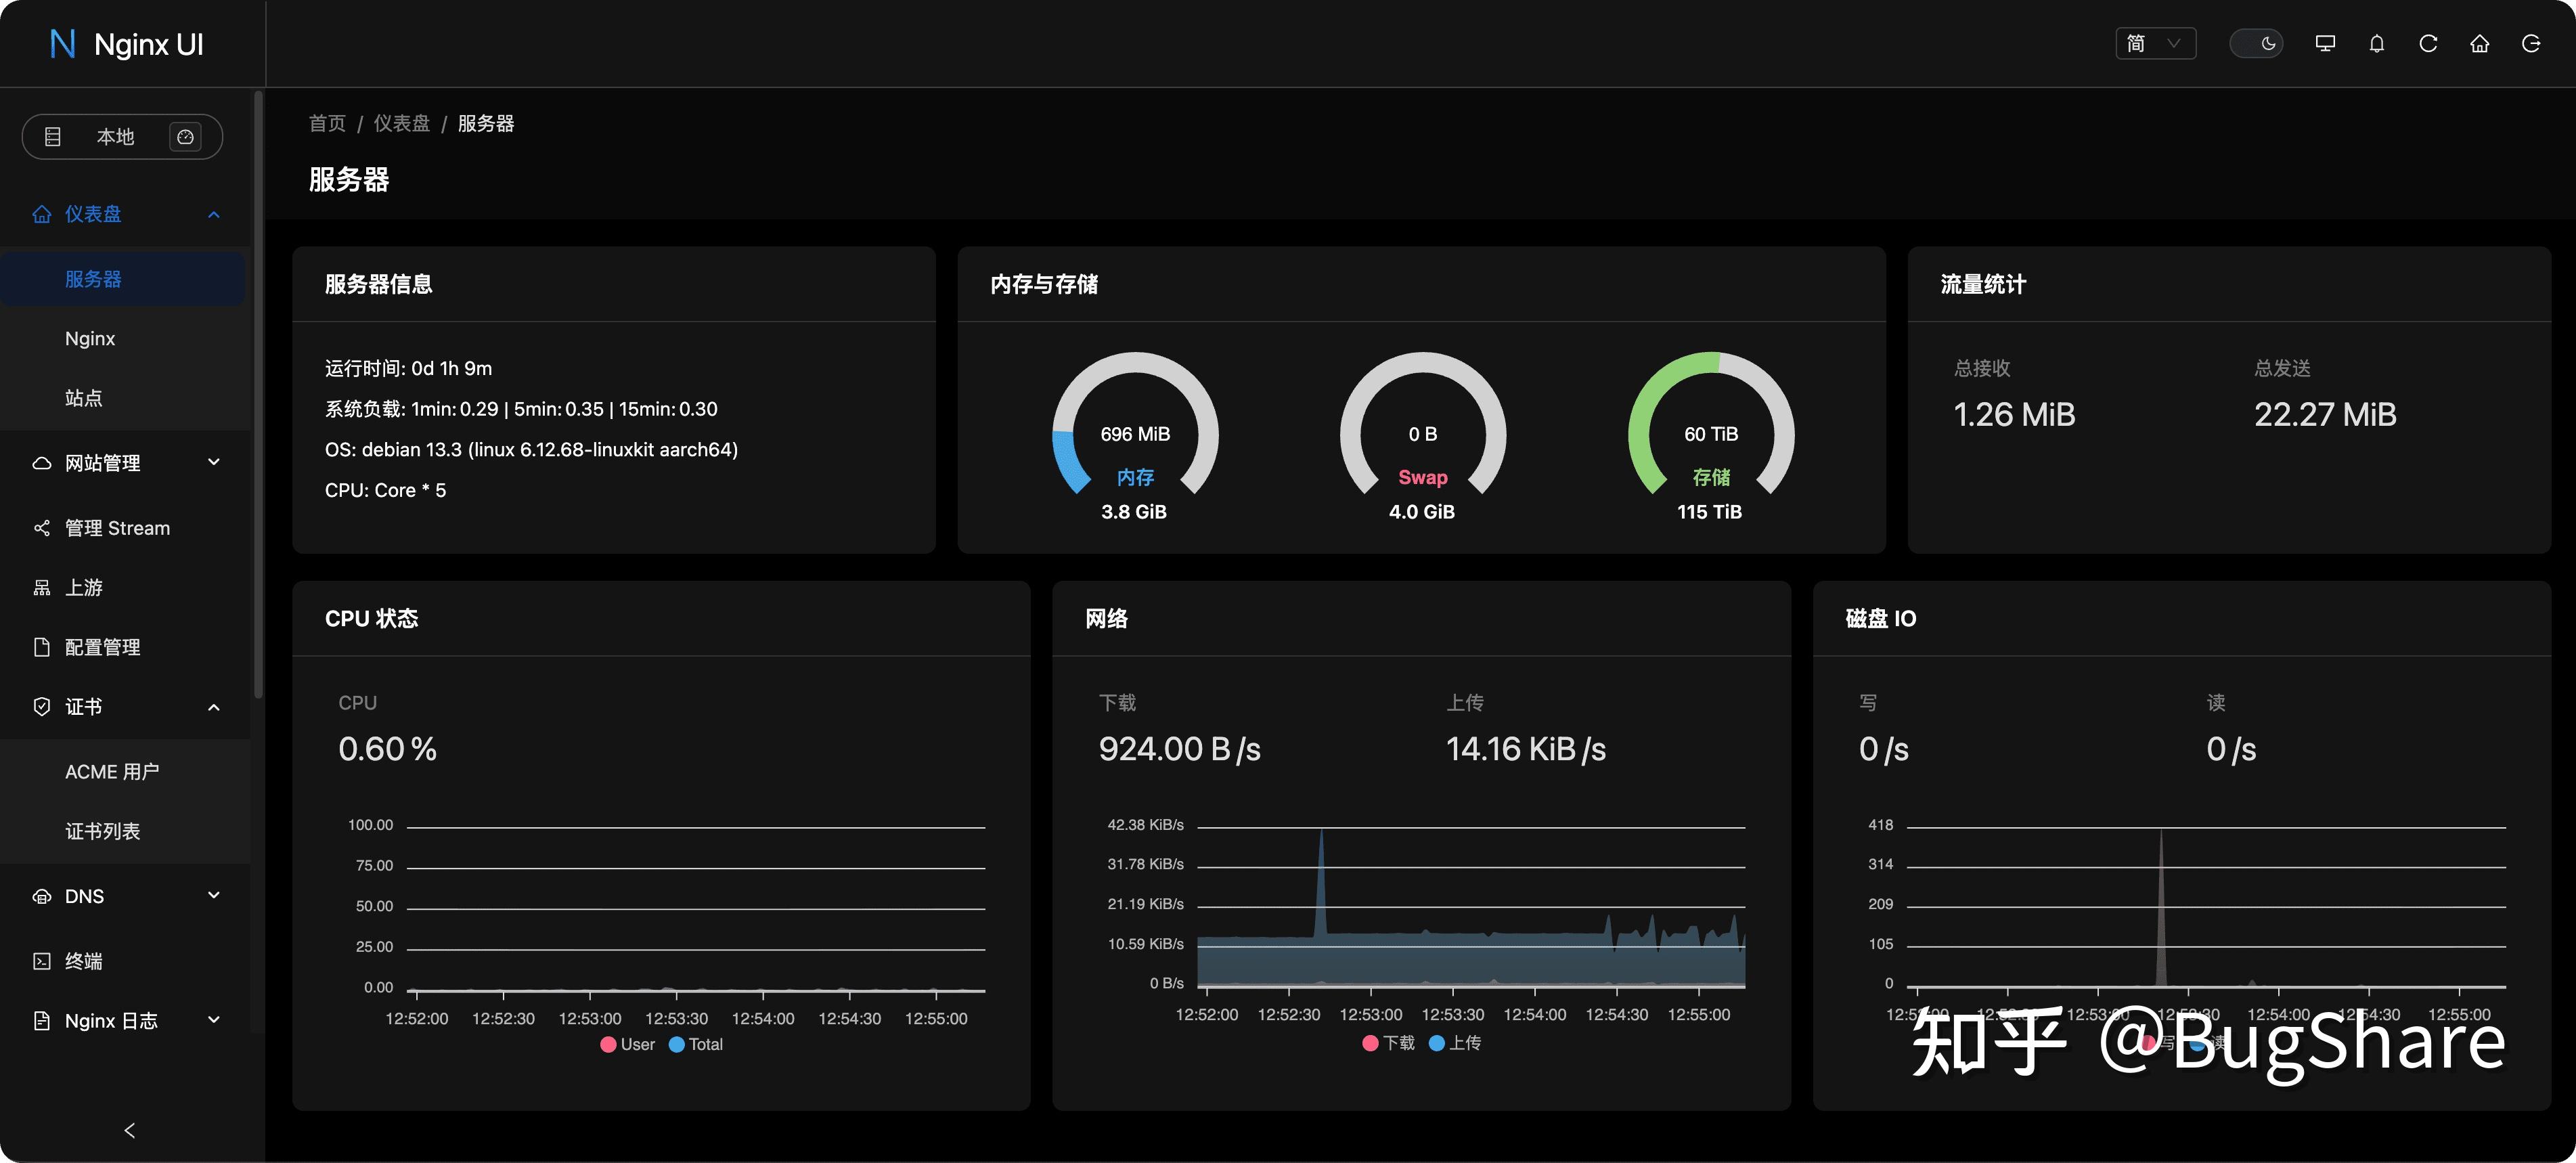Expand the DNS menu chevron

click(x=213, y=895)
